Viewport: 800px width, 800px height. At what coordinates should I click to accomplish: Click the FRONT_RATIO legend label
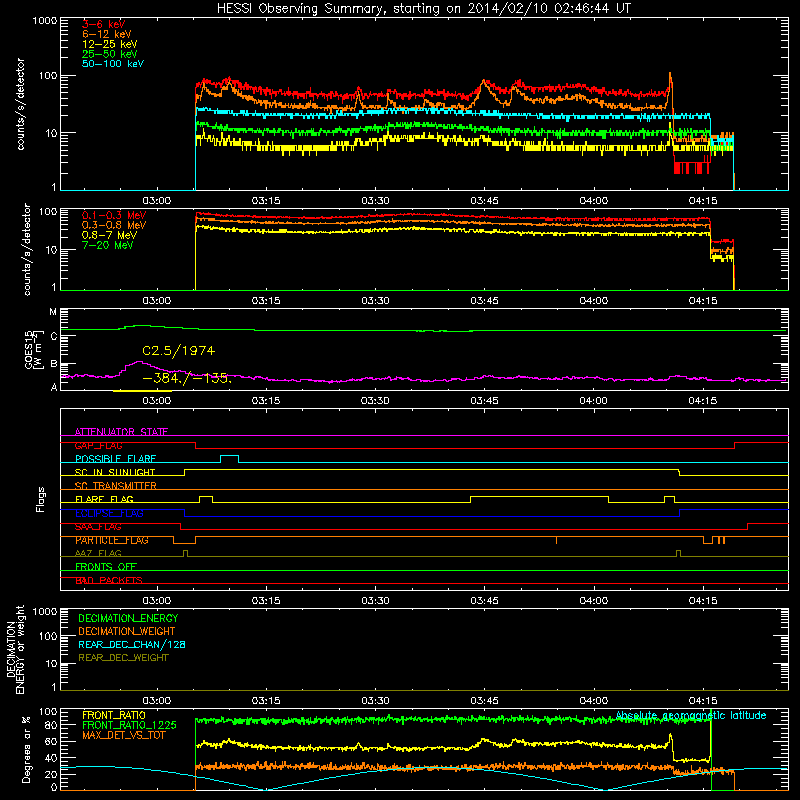[113, 715]
